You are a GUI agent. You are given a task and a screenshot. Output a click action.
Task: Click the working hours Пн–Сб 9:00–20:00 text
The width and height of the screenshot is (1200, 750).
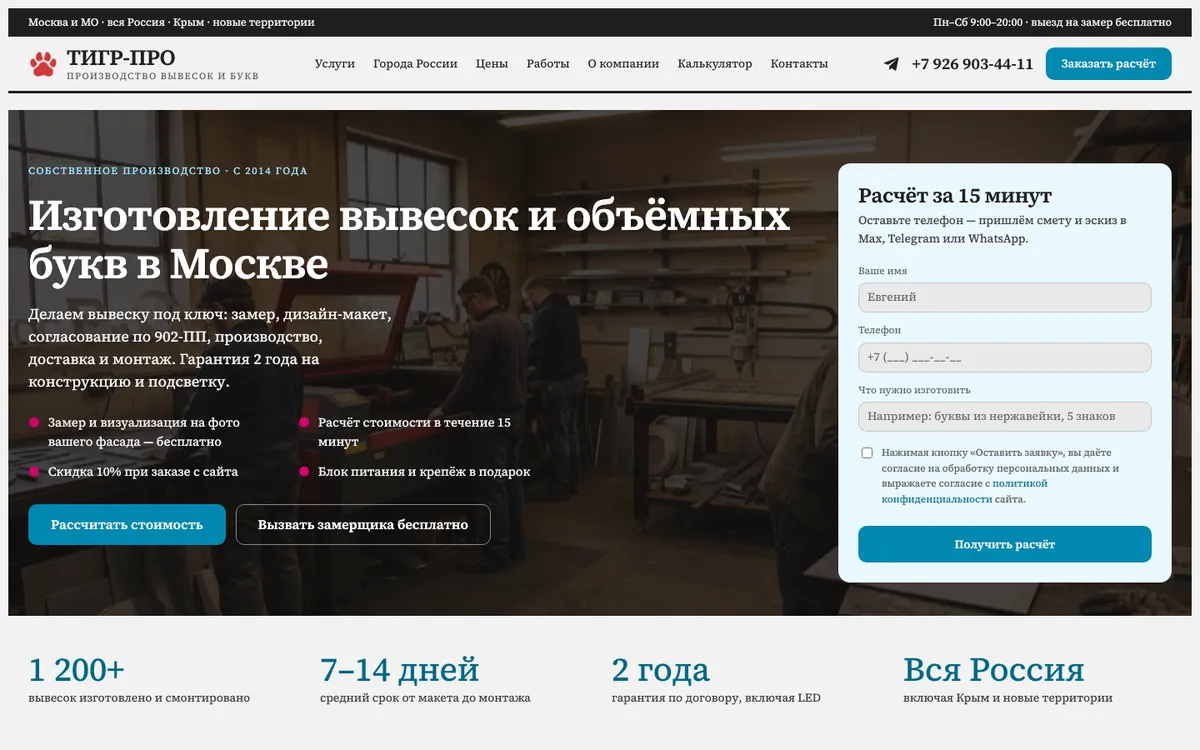click(x=978, y=22)
